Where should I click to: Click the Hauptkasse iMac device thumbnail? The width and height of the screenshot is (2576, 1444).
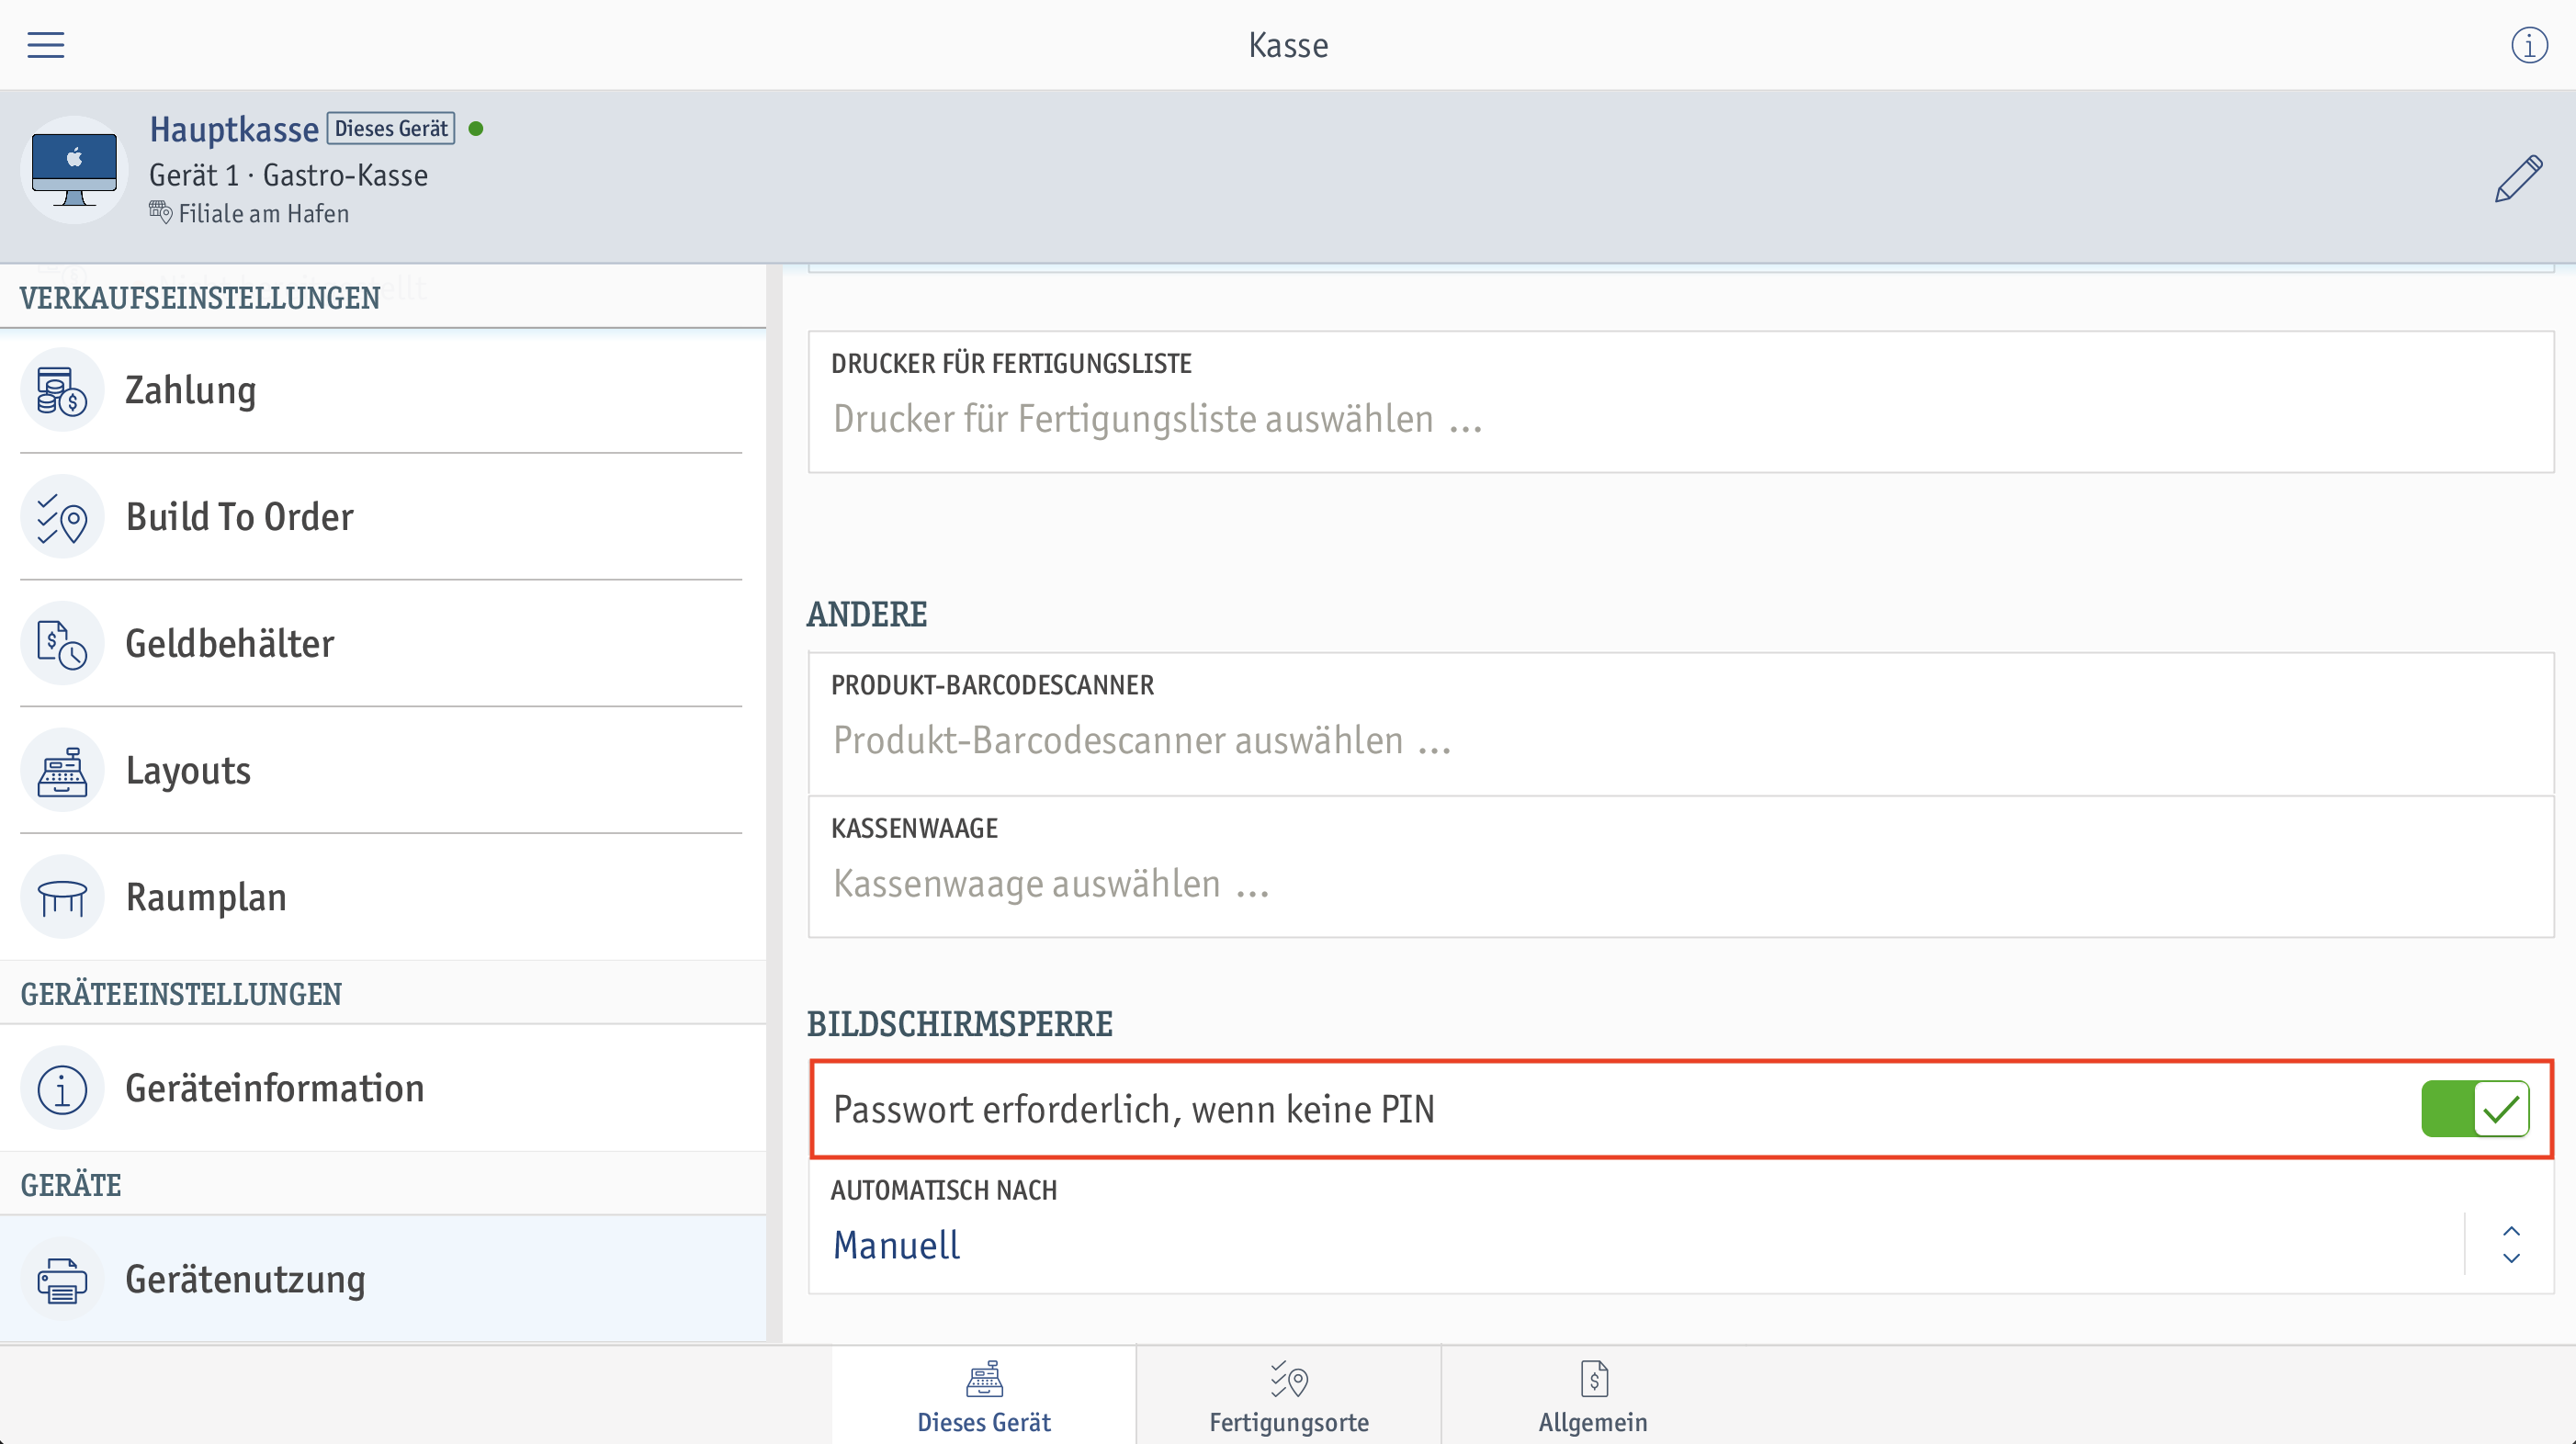74,169
